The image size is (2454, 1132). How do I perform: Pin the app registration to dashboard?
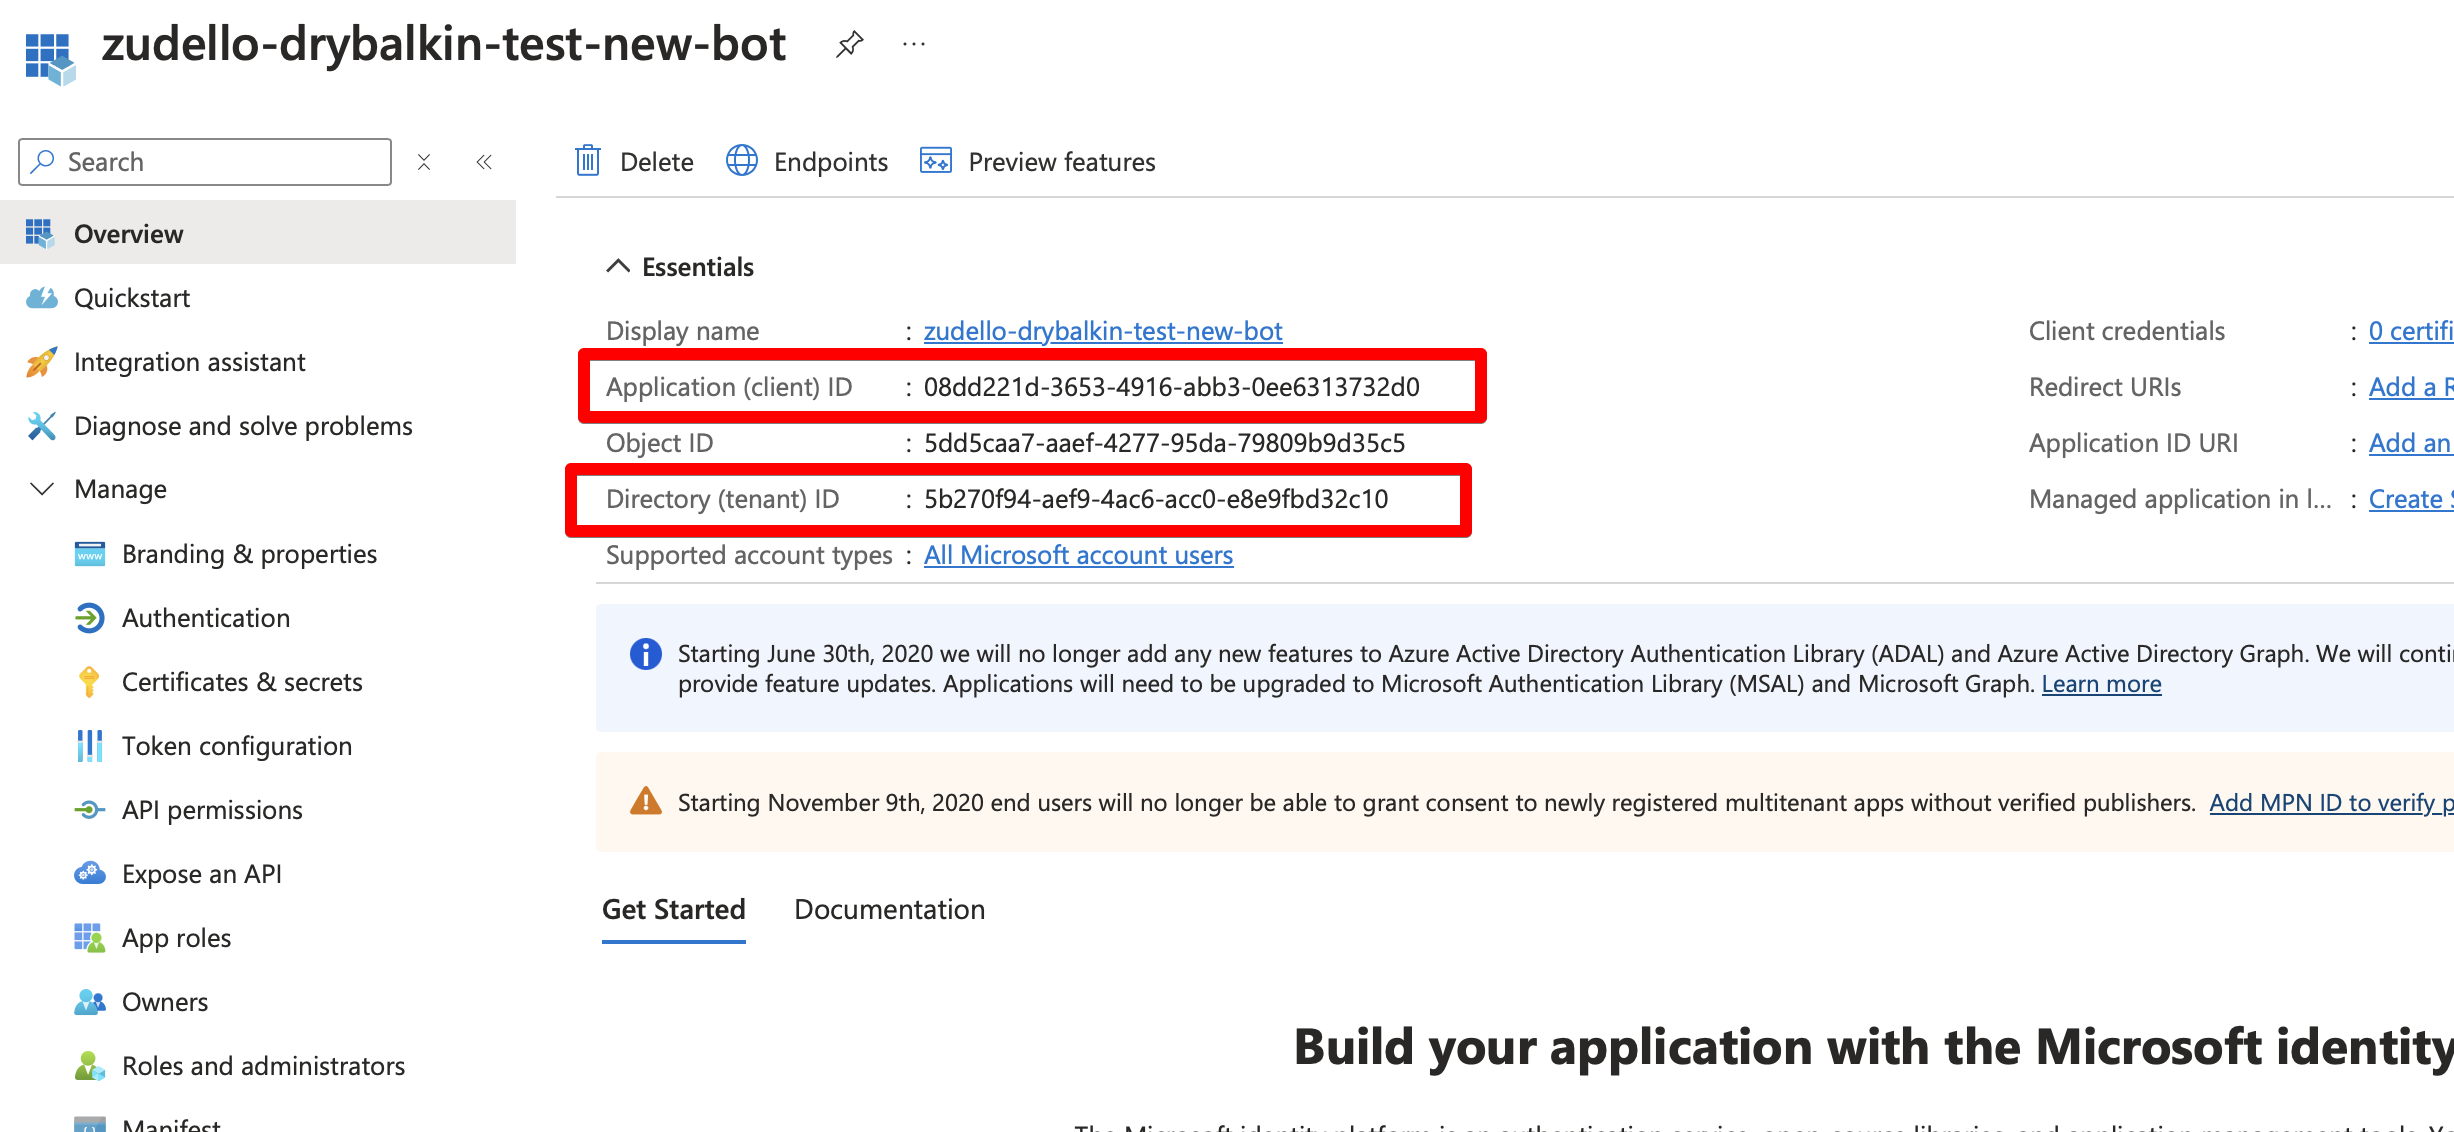849,44
